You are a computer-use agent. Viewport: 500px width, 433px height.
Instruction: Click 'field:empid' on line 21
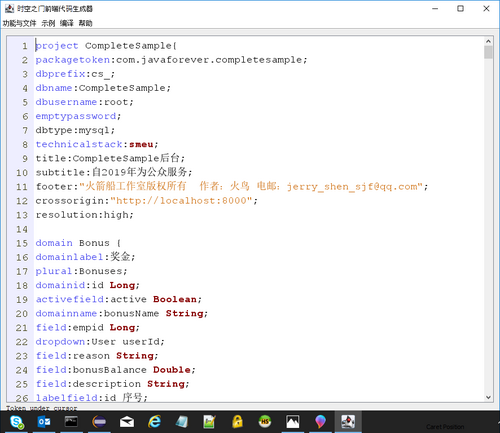click(70, 328)
